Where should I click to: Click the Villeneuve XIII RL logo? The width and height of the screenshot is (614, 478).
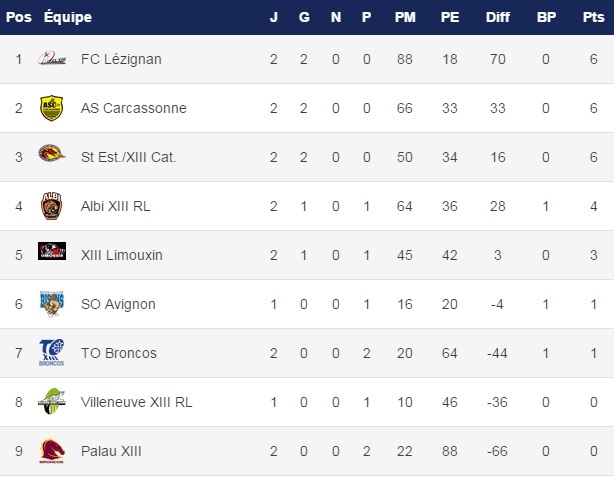click(51, 401)
